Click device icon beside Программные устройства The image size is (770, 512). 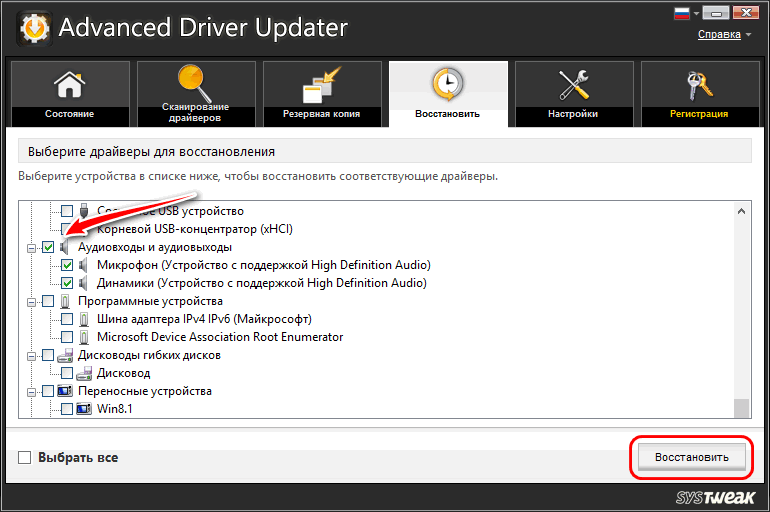pos(65,301)
